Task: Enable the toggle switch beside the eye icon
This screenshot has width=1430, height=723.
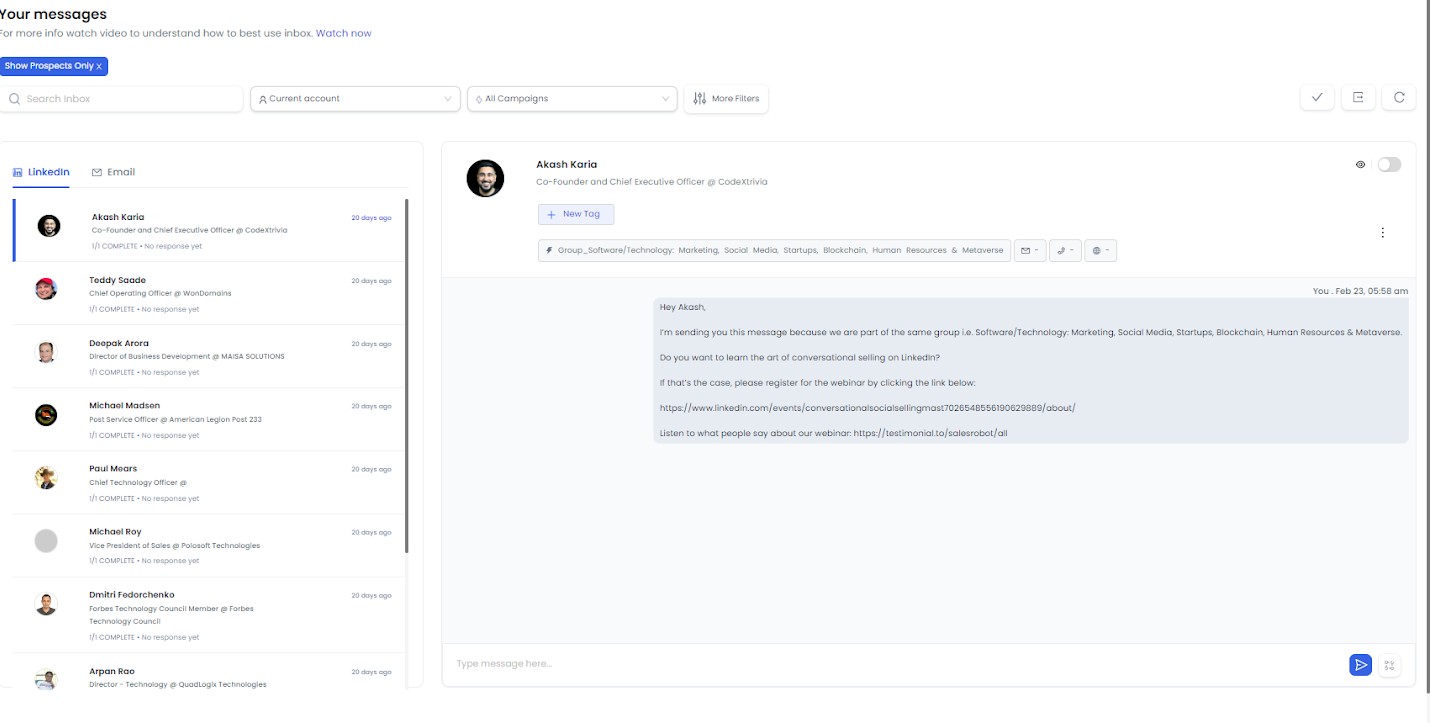Action: pos(1389,164)
